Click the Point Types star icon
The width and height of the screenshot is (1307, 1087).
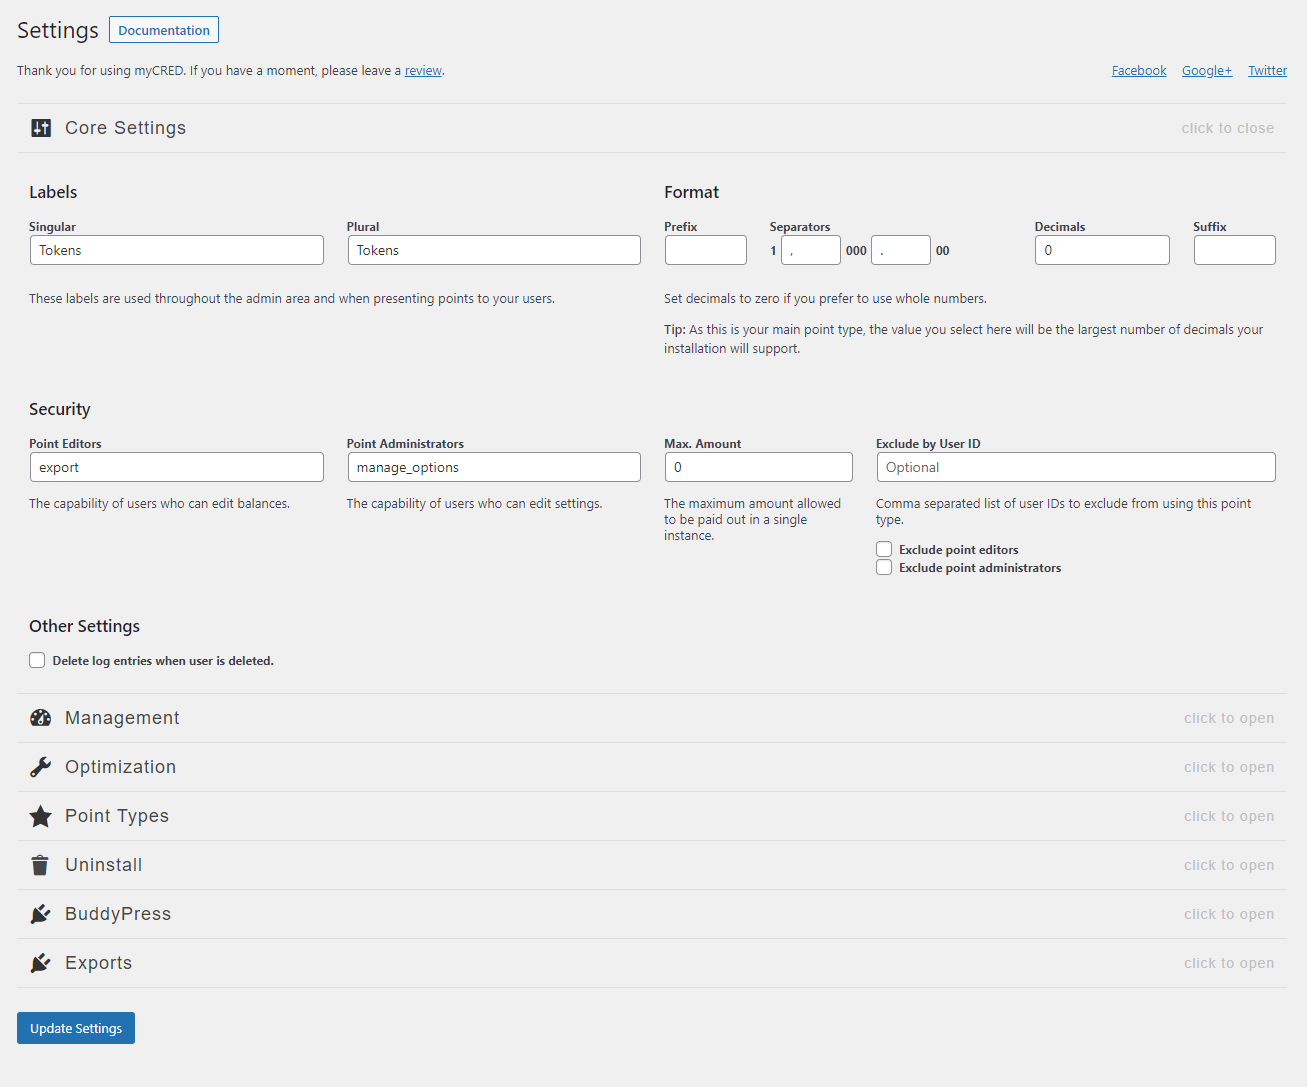click(x=41, y=816)
